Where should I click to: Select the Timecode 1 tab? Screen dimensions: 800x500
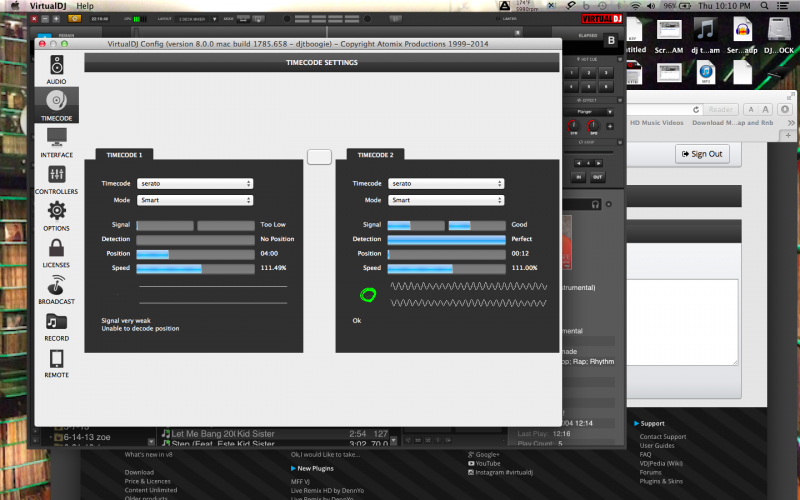point(124,155)
